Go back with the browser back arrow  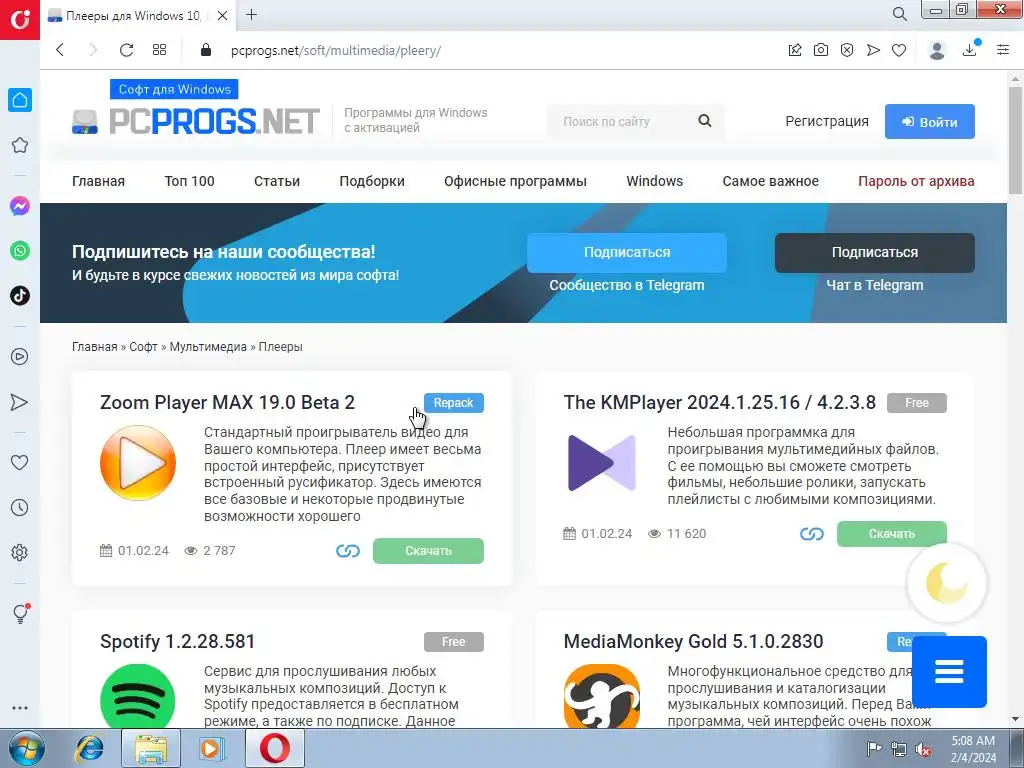coord(60,50)
